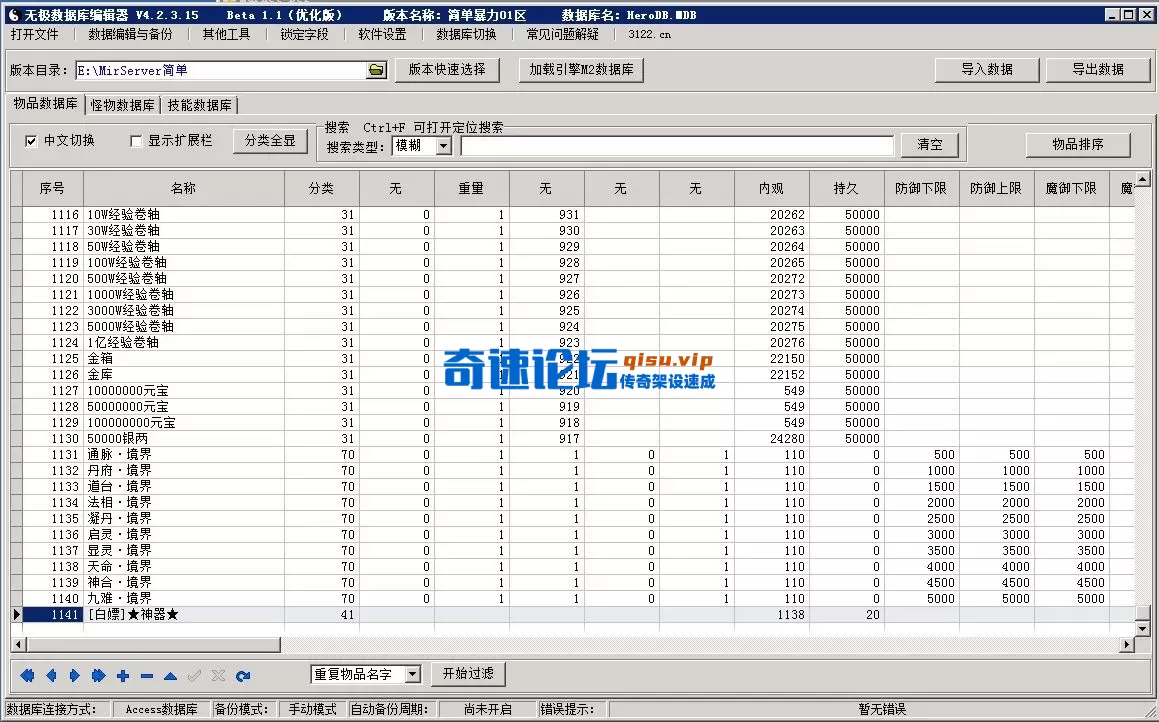Refresh data with the circular arrow icon
This screenshot has height=722, width=1159.
(241, 675)
